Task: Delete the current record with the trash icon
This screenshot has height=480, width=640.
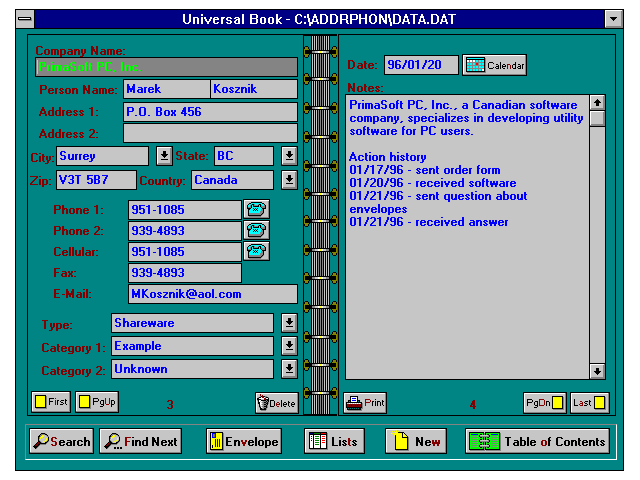Action: (277, 403)
